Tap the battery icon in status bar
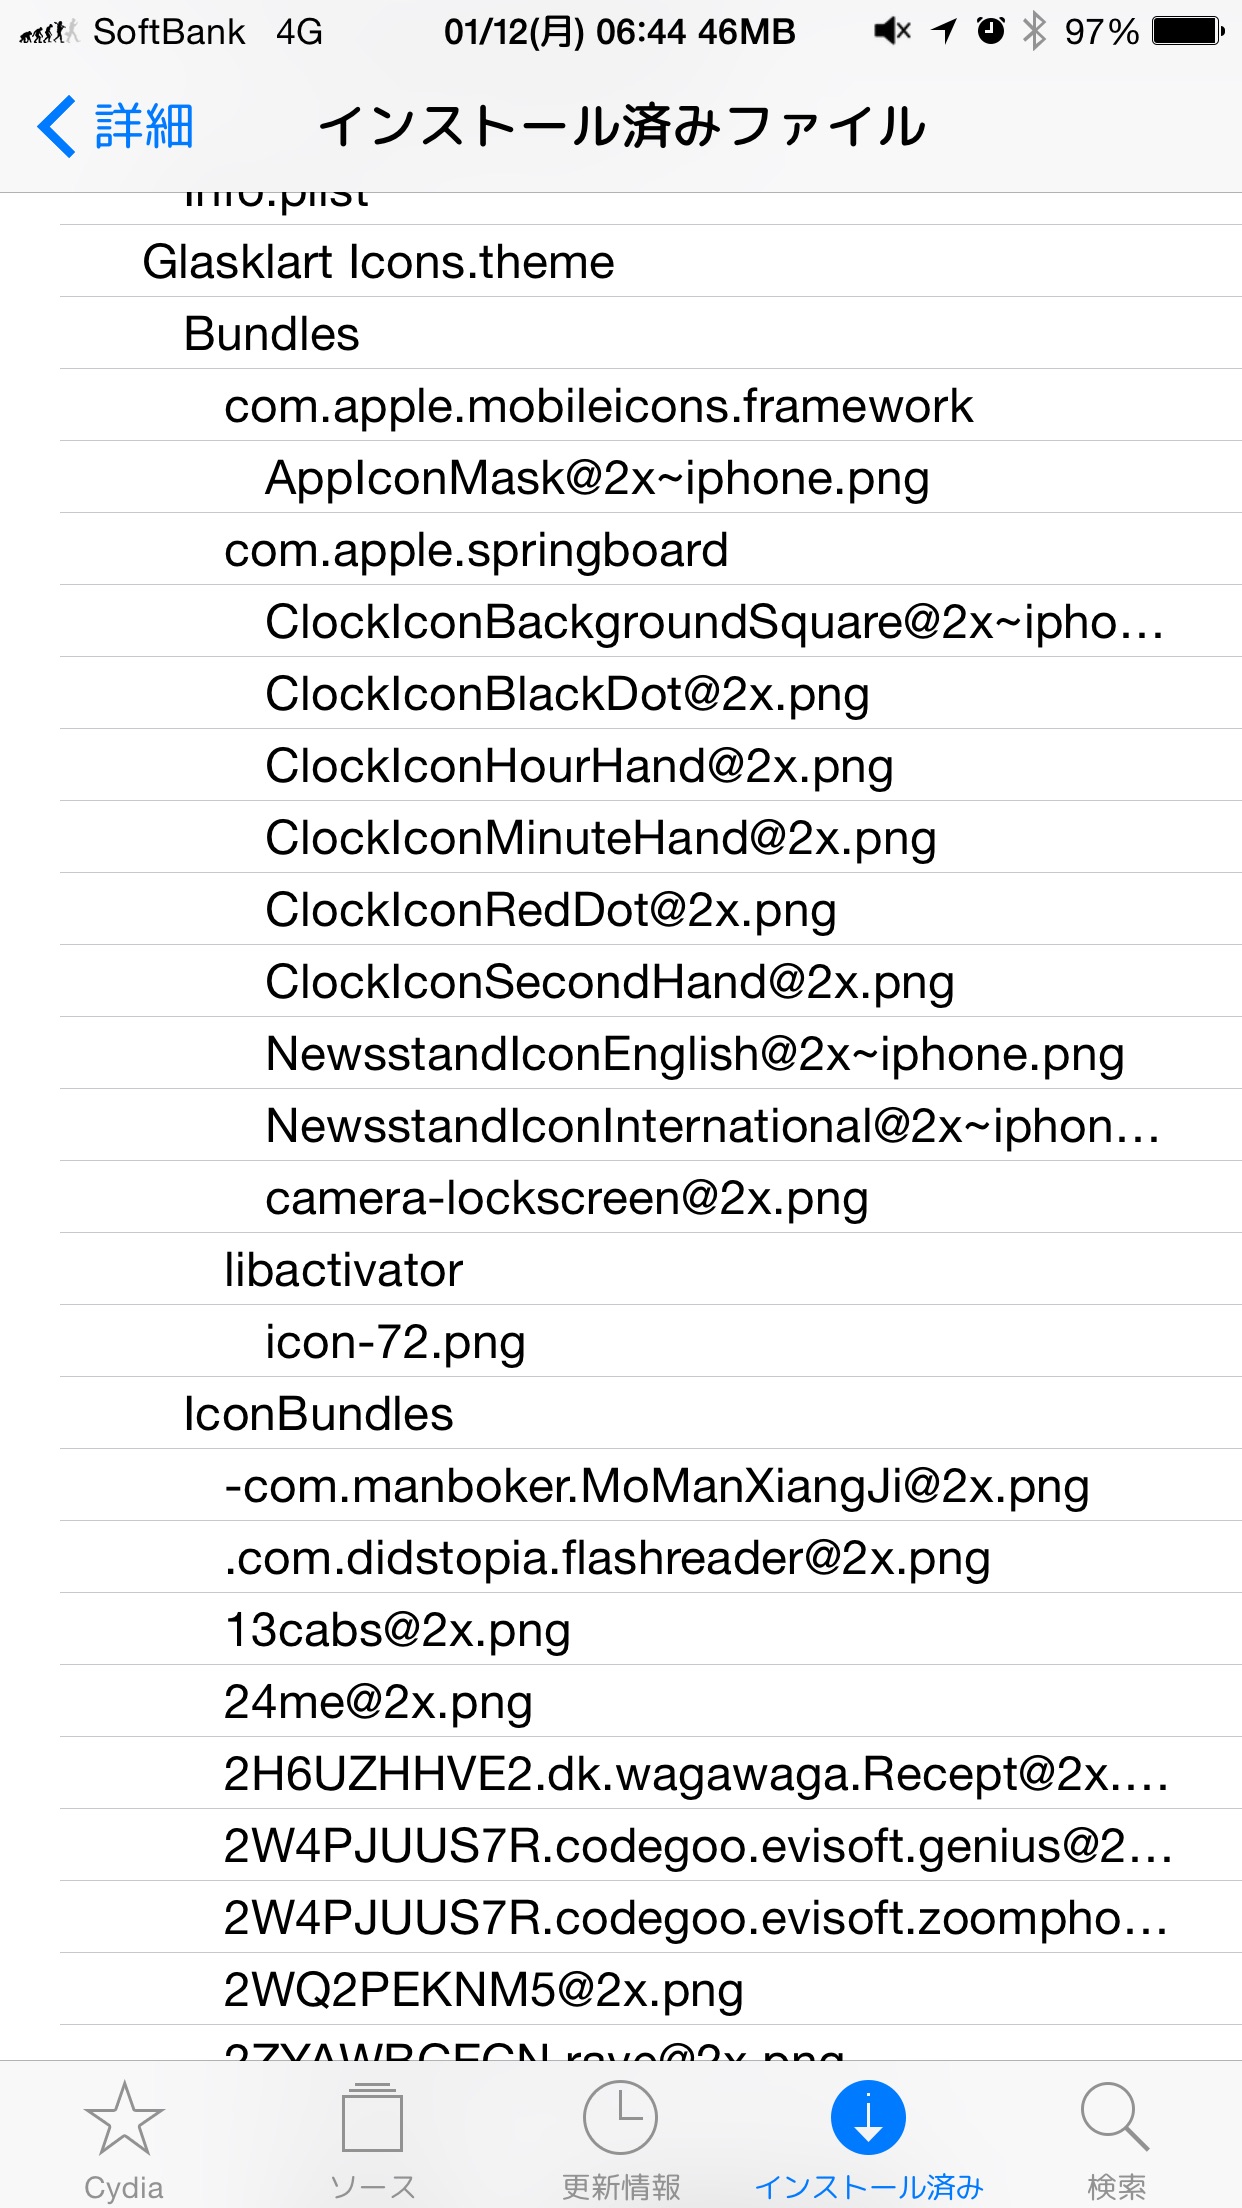Viewport: 1242px width, 2208px height. (1188, 32)
